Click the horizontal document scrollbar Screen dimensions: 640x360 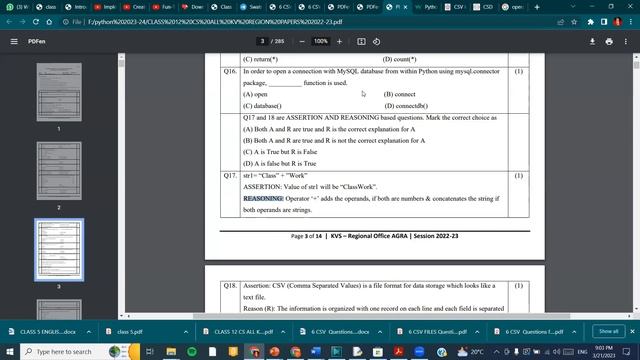pos(381,316)
